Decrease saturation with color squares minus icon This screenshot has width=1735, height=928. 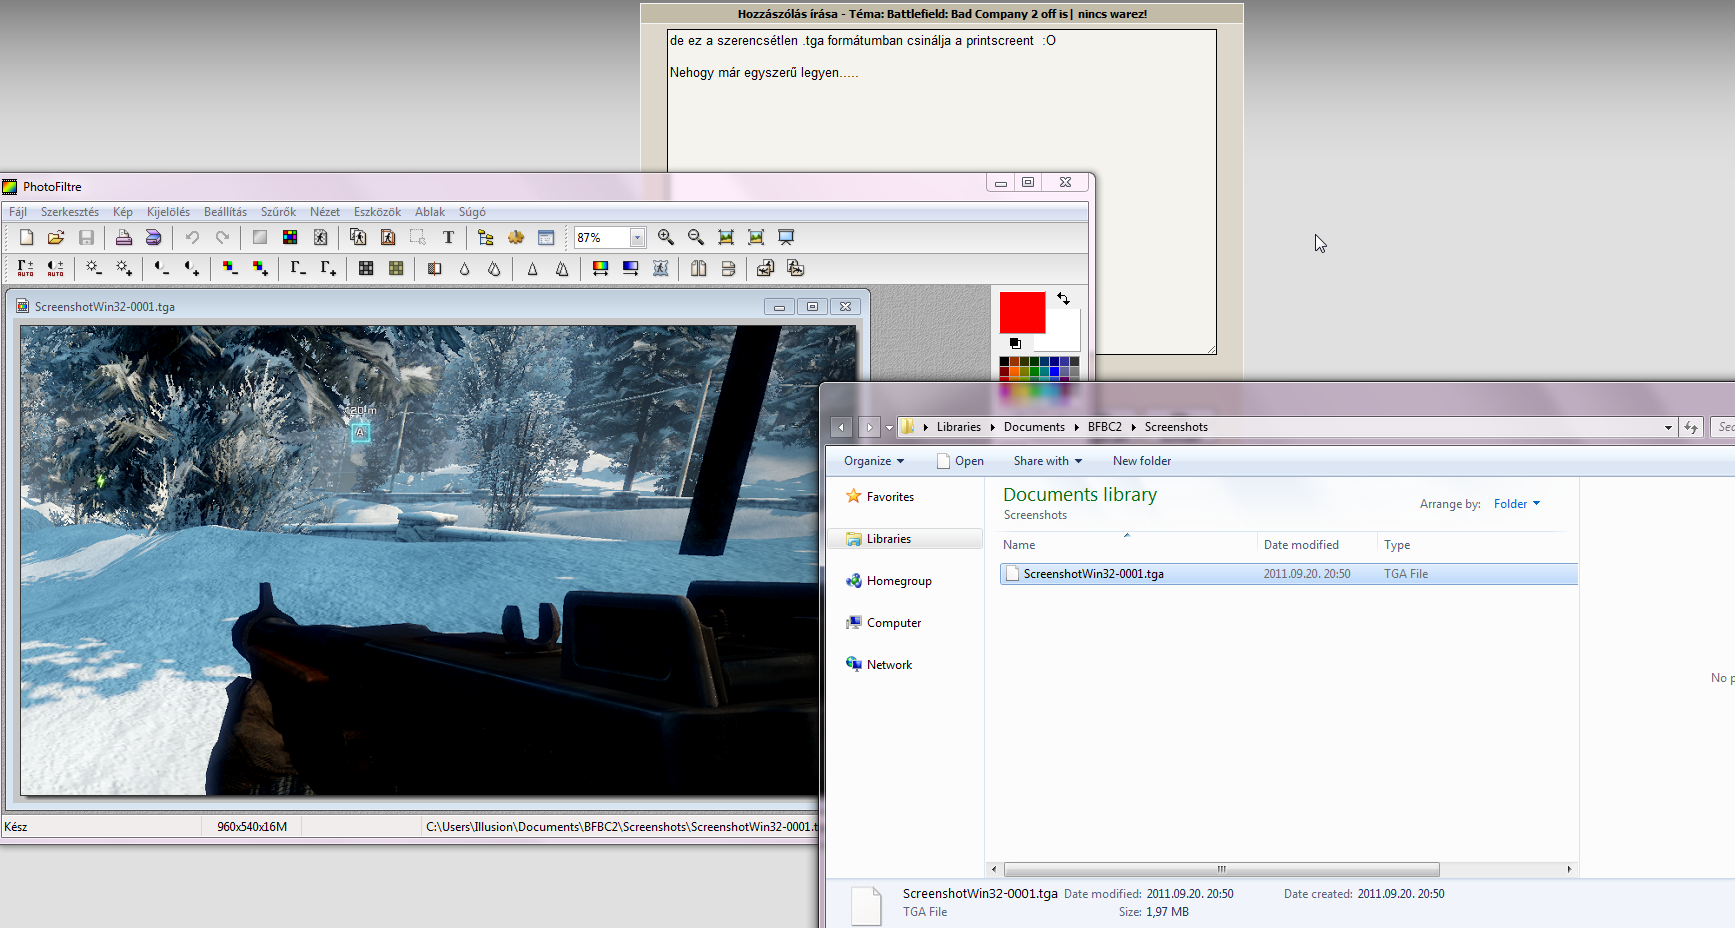(x=230, y=268)
